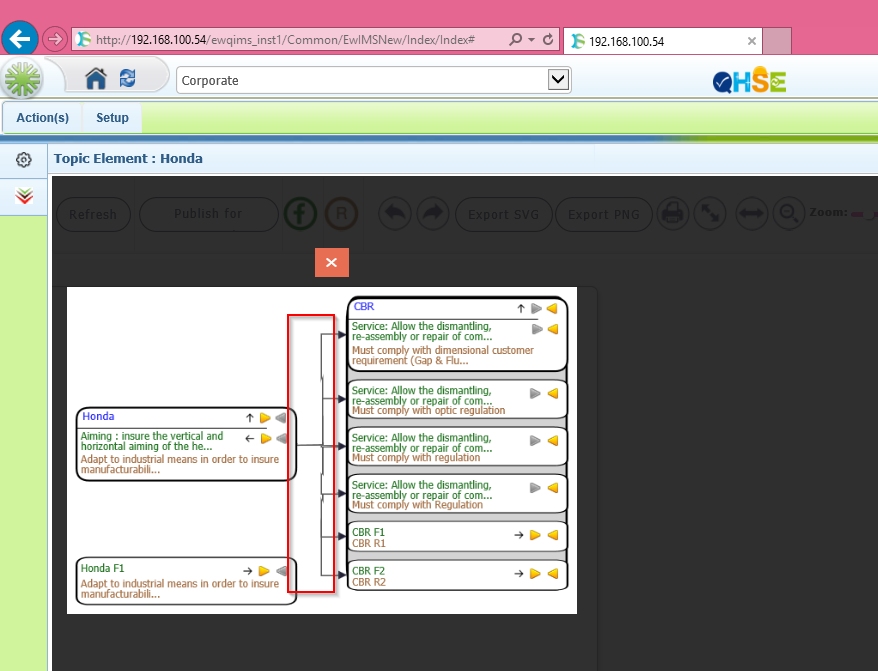878x671 pixels.
Task: Click the Publish for button
Action: 208,214
